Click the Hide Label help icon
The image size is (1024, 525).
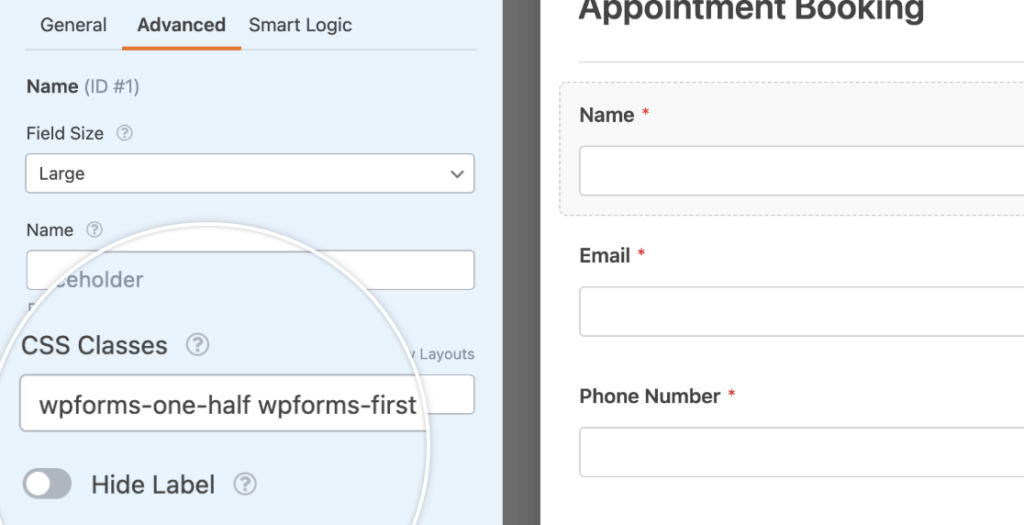tap(245, 484)
